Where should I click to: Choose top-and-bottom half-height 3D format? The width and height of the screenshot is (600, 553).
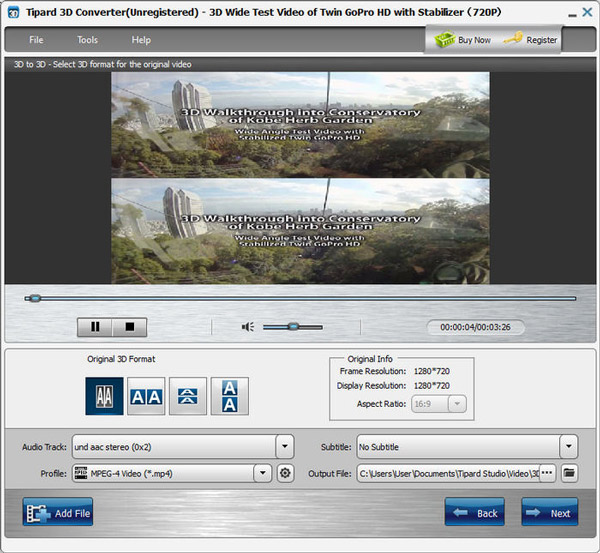(188, 396)
